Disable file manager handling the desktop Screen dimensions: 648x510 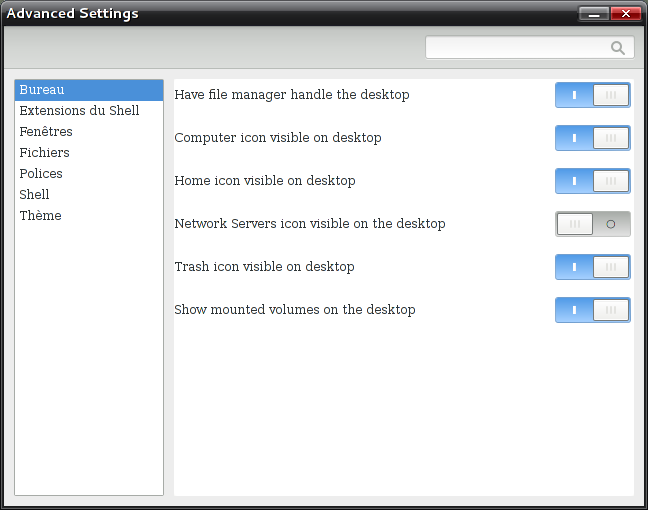(x=592, y=95)
